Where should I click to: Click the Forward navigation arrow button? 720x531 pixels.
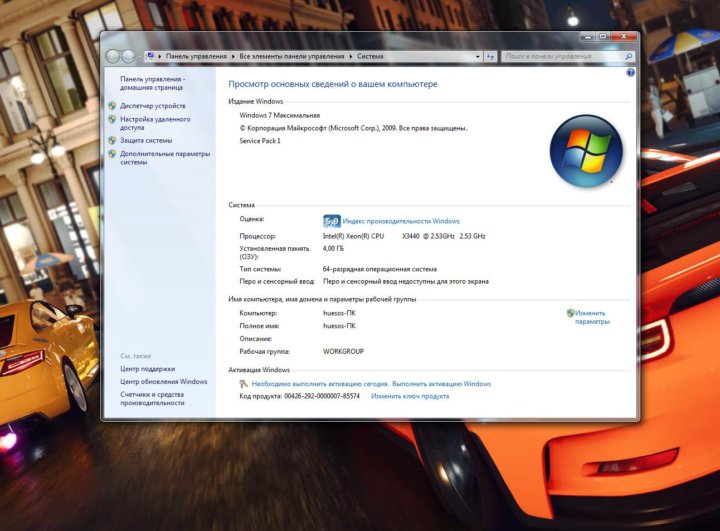[128, 56]
